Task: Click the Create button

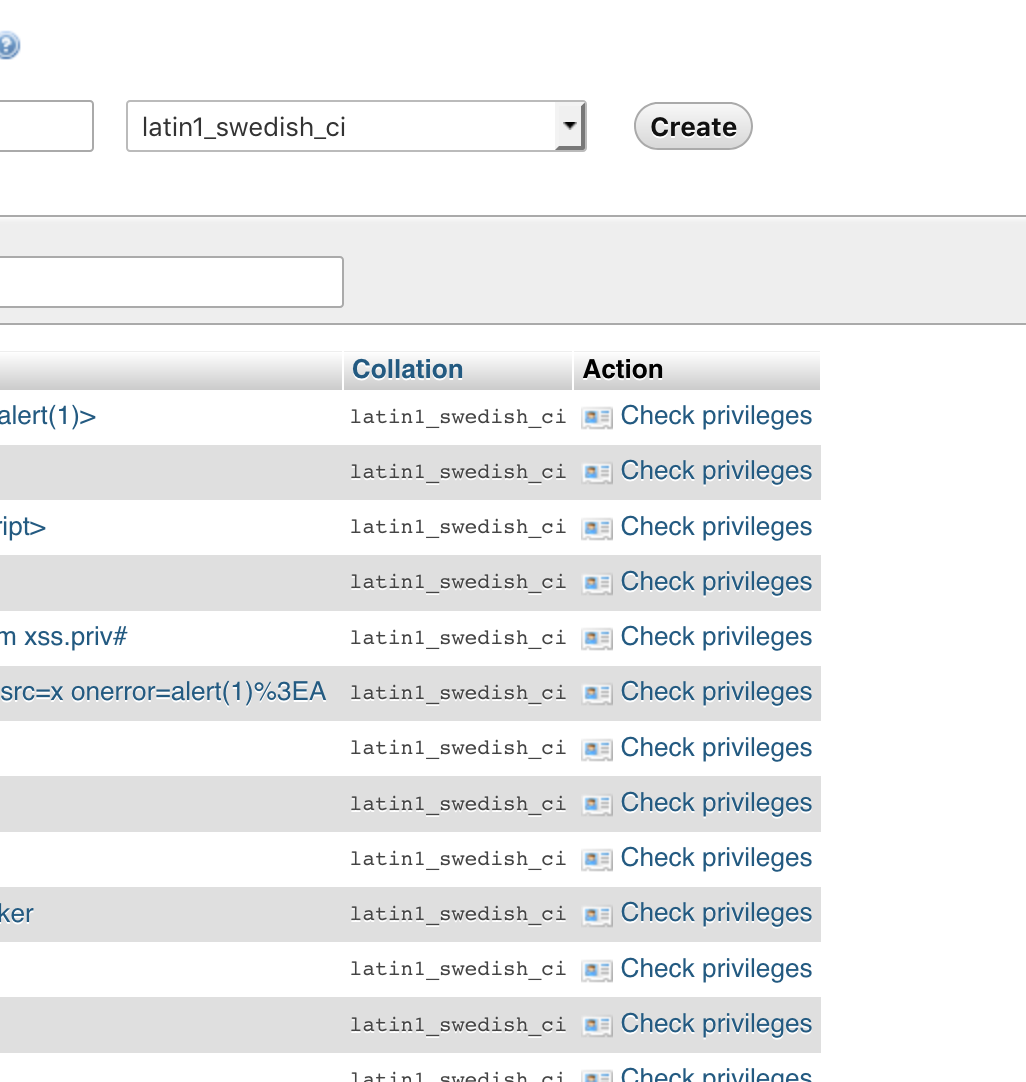Action: (x=692, y=126)
